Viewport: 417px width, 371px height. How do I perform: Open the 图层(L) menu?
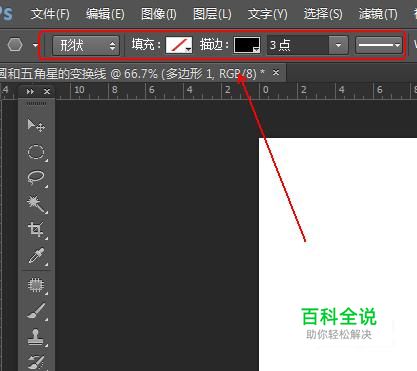212,14
